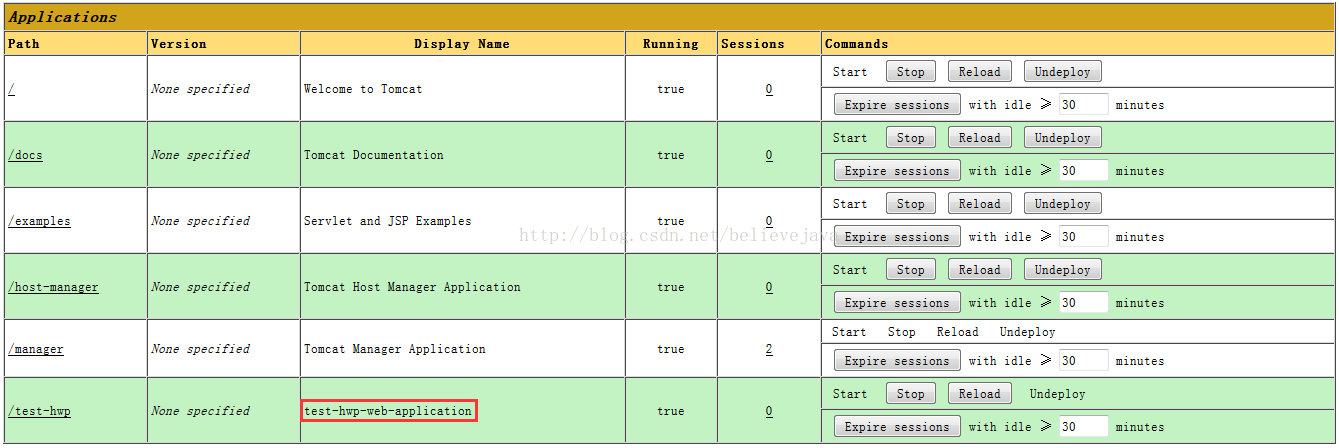Click Stop button for root application
This screenshot has width=1339, height=448.
[x=911, y=72]
